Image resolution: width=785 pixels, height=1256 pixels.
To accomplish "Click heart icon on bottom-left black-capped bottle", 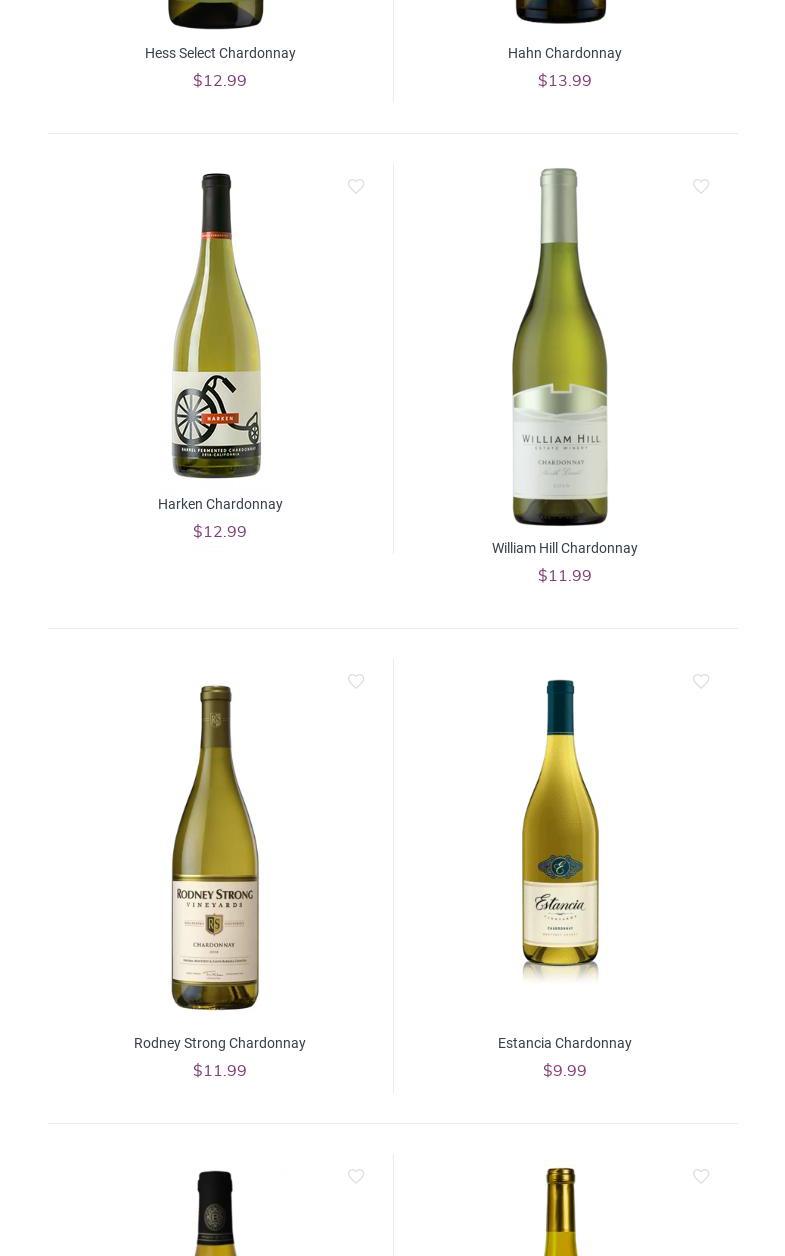I will click(356, 1177).
